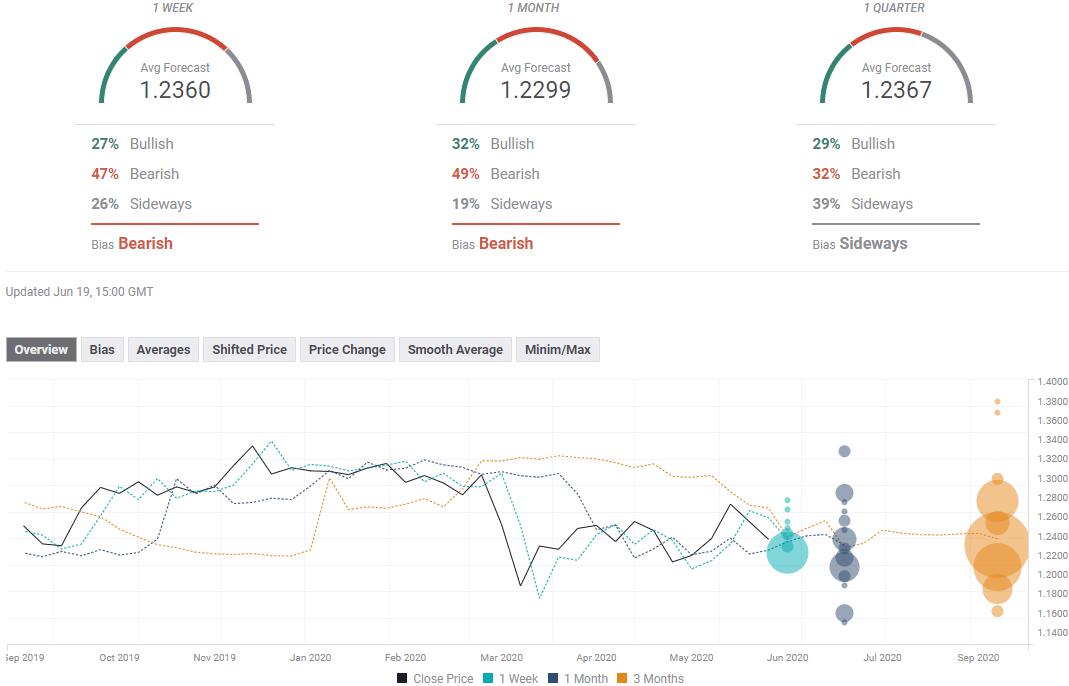Switch to the Bias tab
Image resolution: width=1069 pixels, height=686 pixels.
102,350
